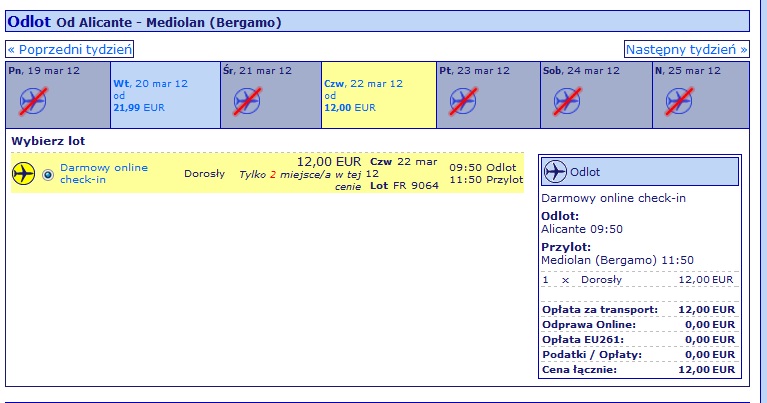Click Tylko 2 miejsce/a w tej cenie notice
The height and width of the screenshot is (403, 767).
coord(300,180)
